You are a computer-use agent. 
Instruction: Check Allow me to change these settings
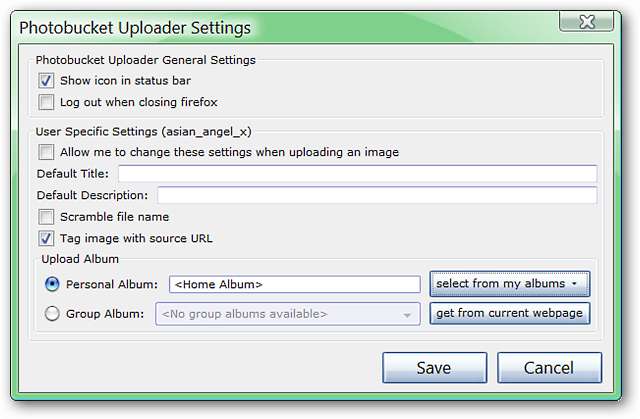click(46, 152)
